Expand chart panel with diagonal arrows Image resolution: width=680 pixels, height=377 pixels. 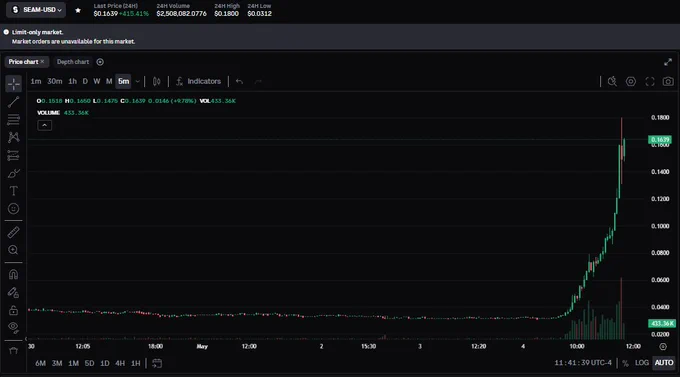pos(668,62)
